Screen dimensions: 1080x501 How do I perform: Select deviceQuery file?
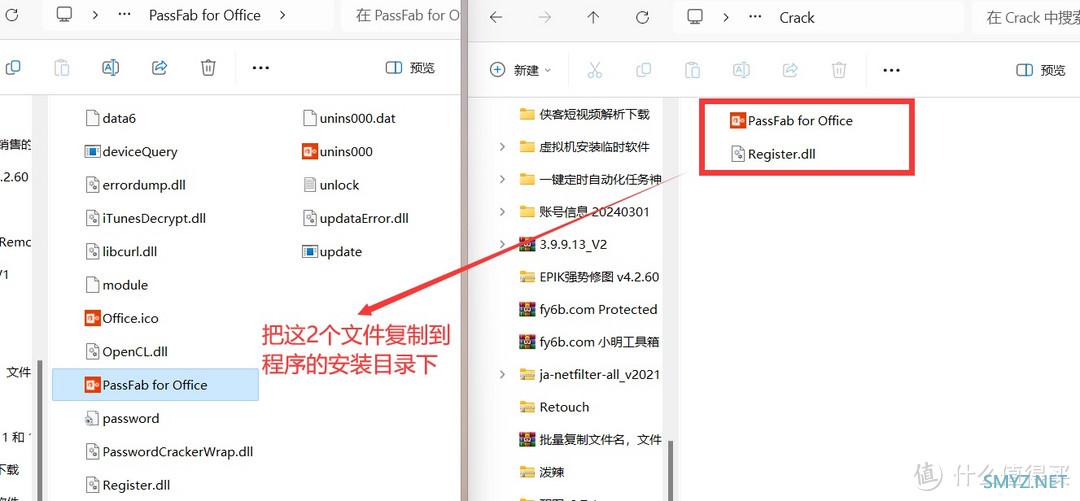[x=130, y=152]
